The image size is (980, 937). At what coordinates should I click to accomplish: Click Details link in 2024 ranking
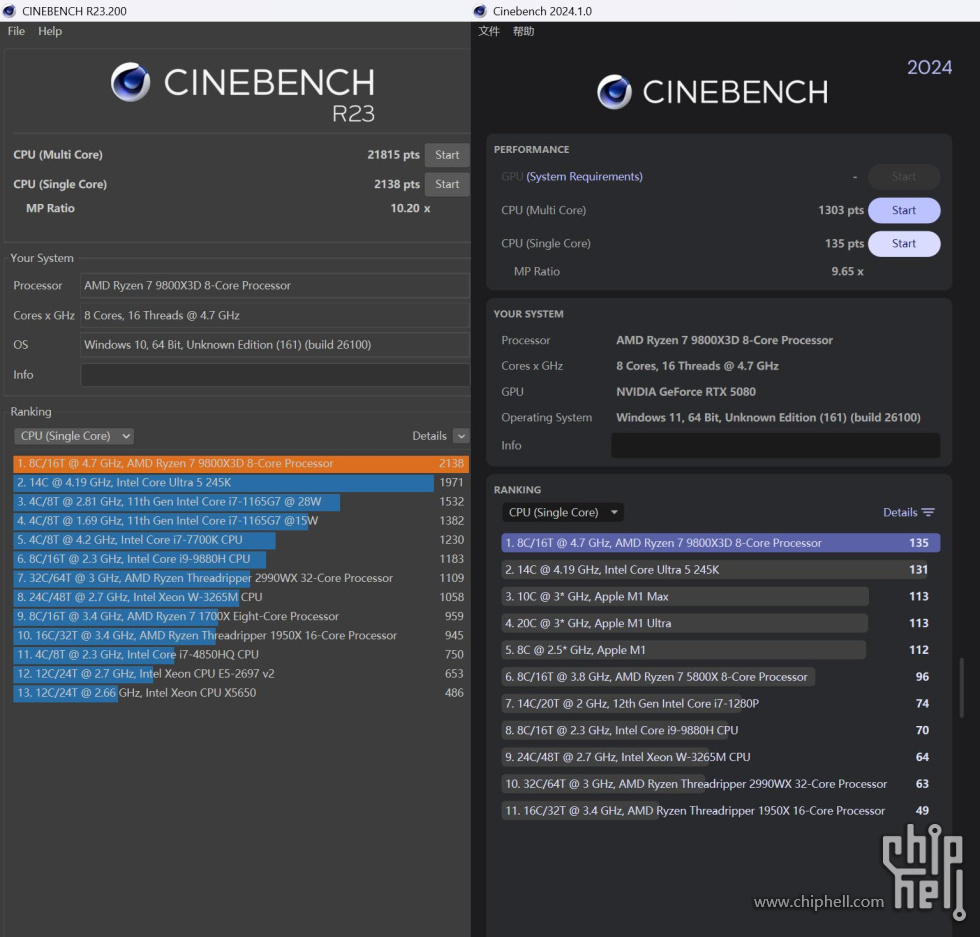pos(900,512)
